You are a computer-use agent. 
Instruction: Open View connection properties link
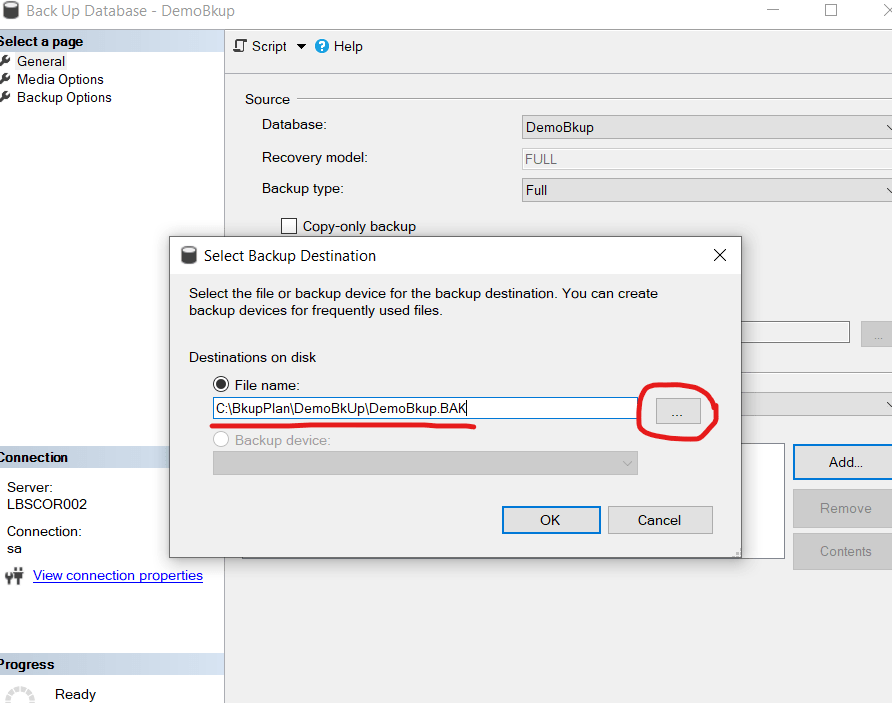[118, 575]
